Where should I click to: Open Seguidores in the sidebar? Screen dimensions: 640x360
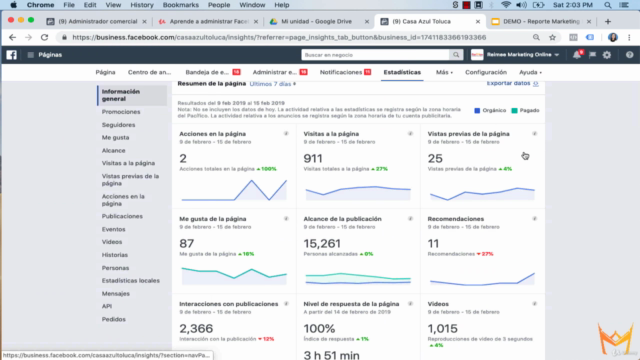118,125
